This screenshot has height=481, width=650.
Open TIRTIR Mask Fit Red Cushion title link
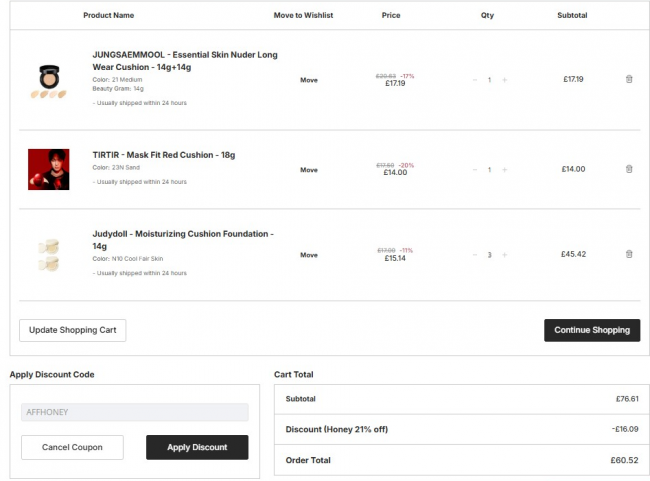(x=164, y=155)
